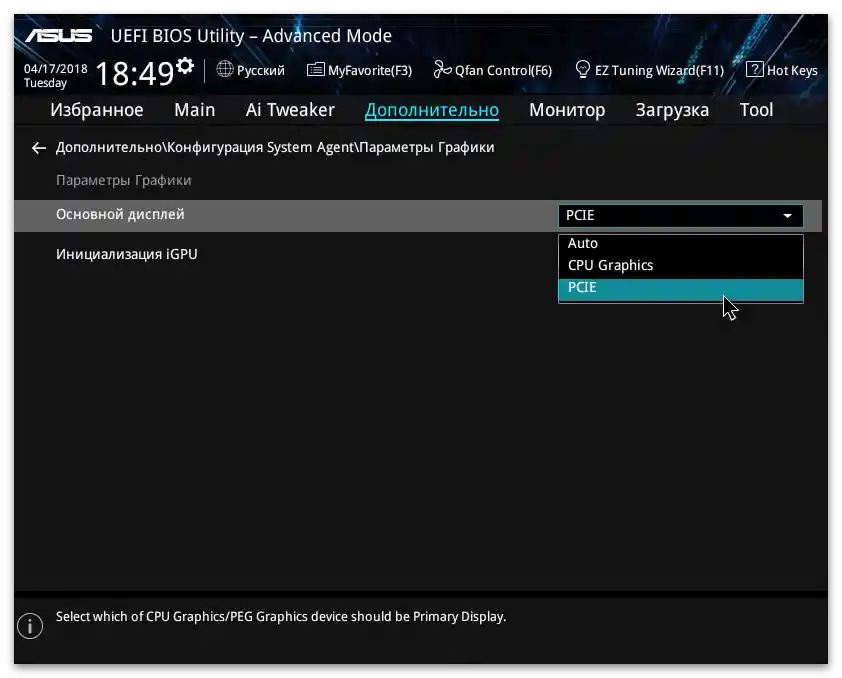
Task: Go to the Монитор tab
Action: (x=567, y=110)
